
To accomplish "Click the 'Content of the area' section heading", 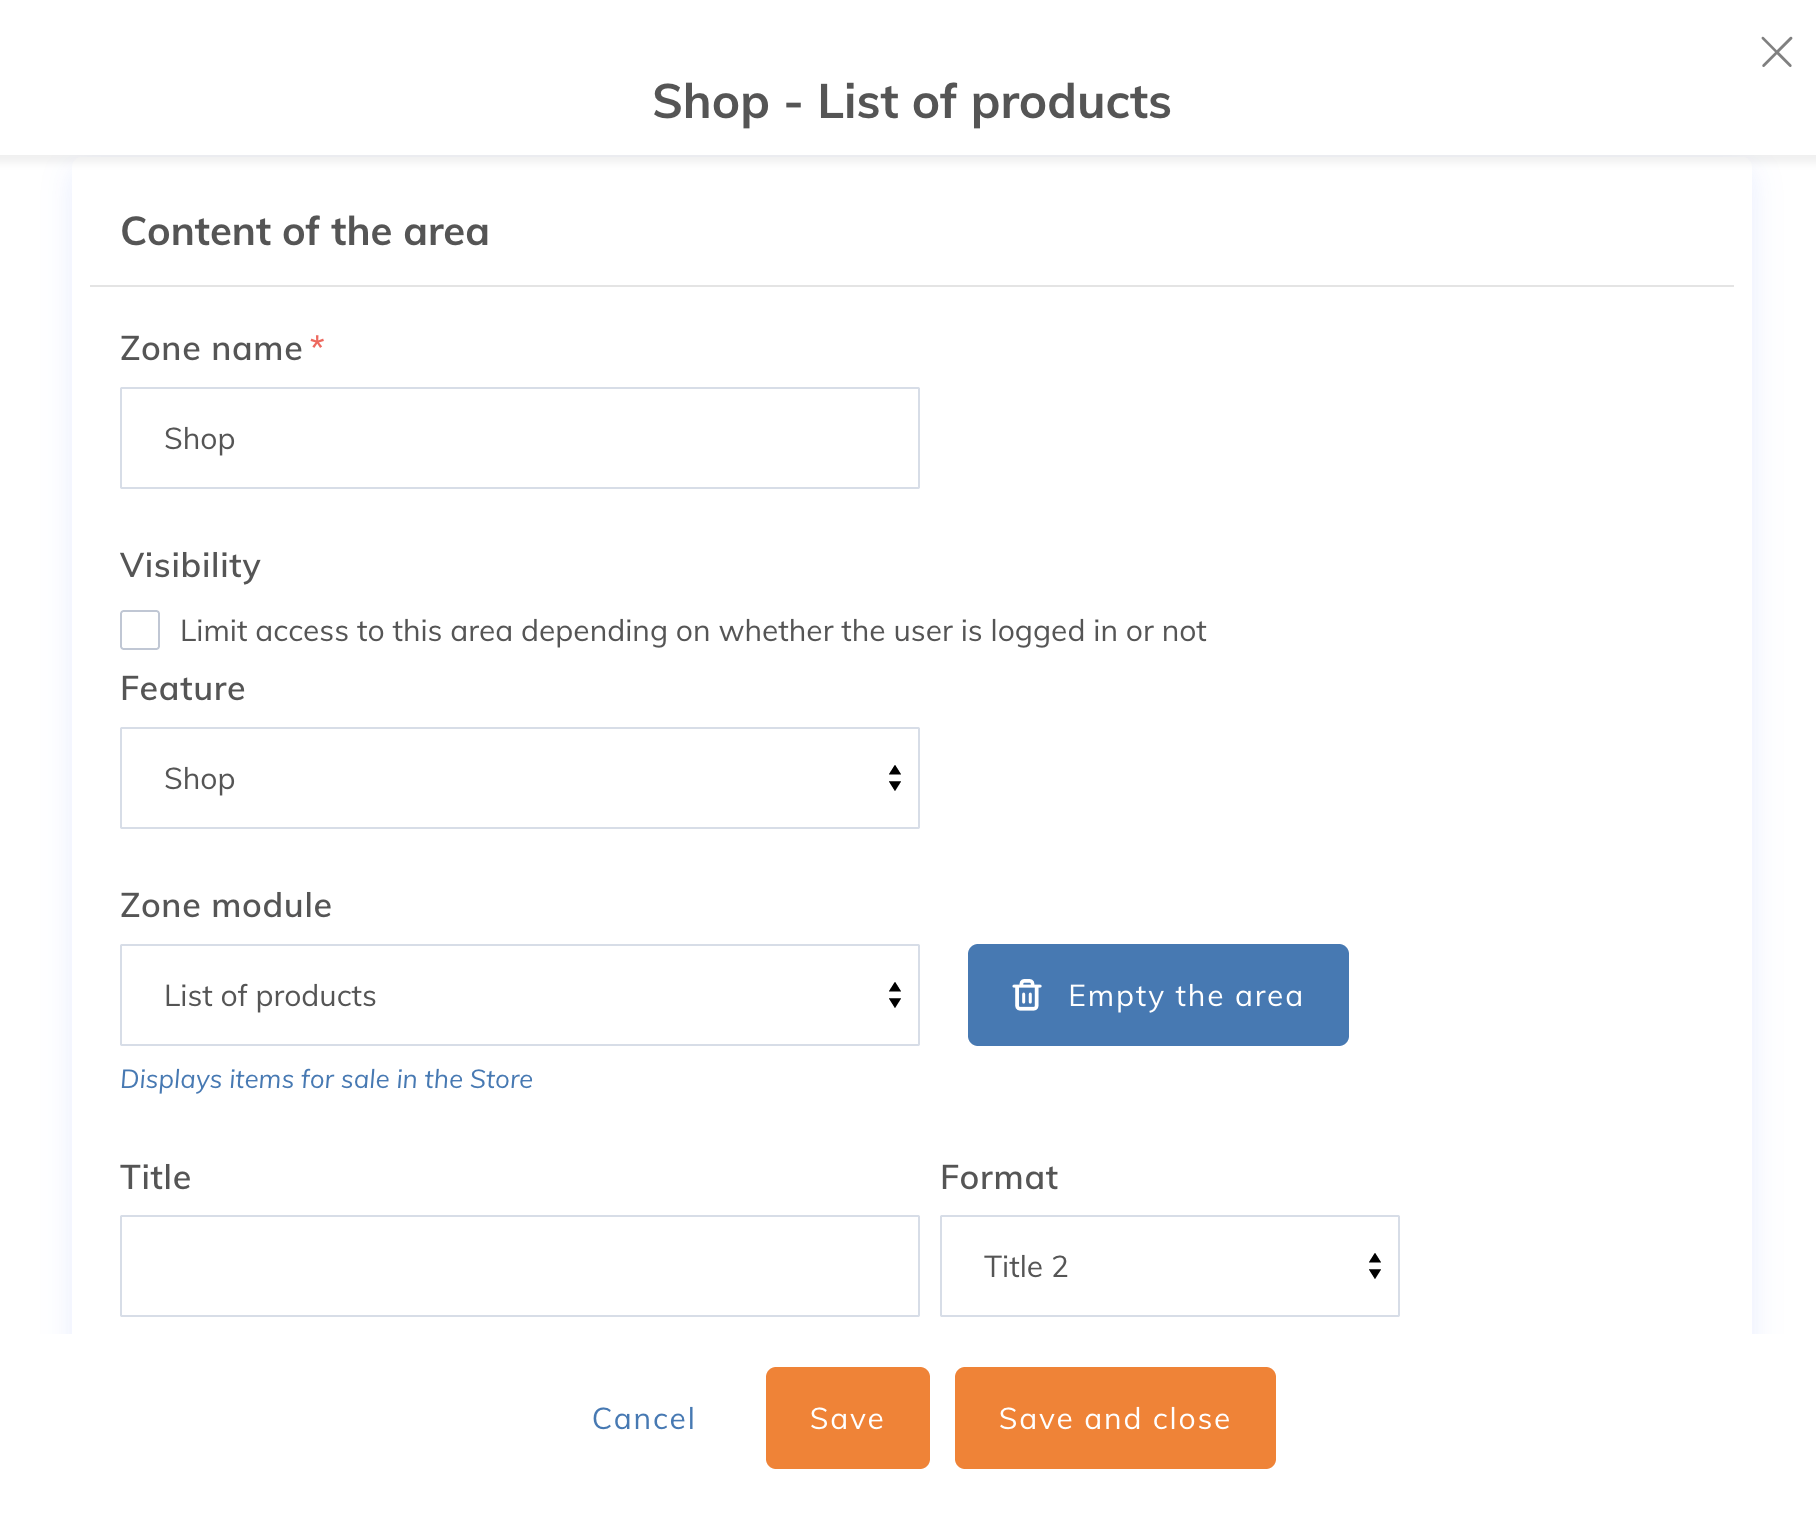I will (305, 231).
